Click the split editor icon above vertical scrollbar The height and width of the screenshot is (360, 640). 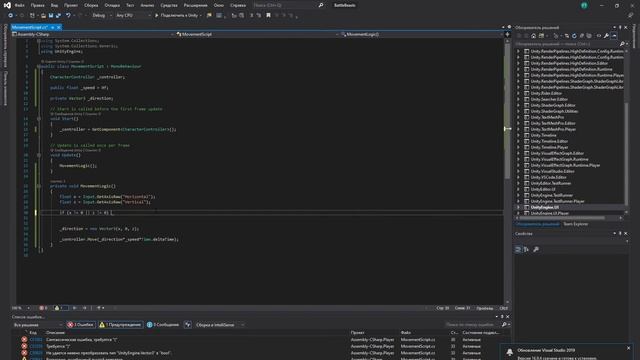click(x=507, y=35)
